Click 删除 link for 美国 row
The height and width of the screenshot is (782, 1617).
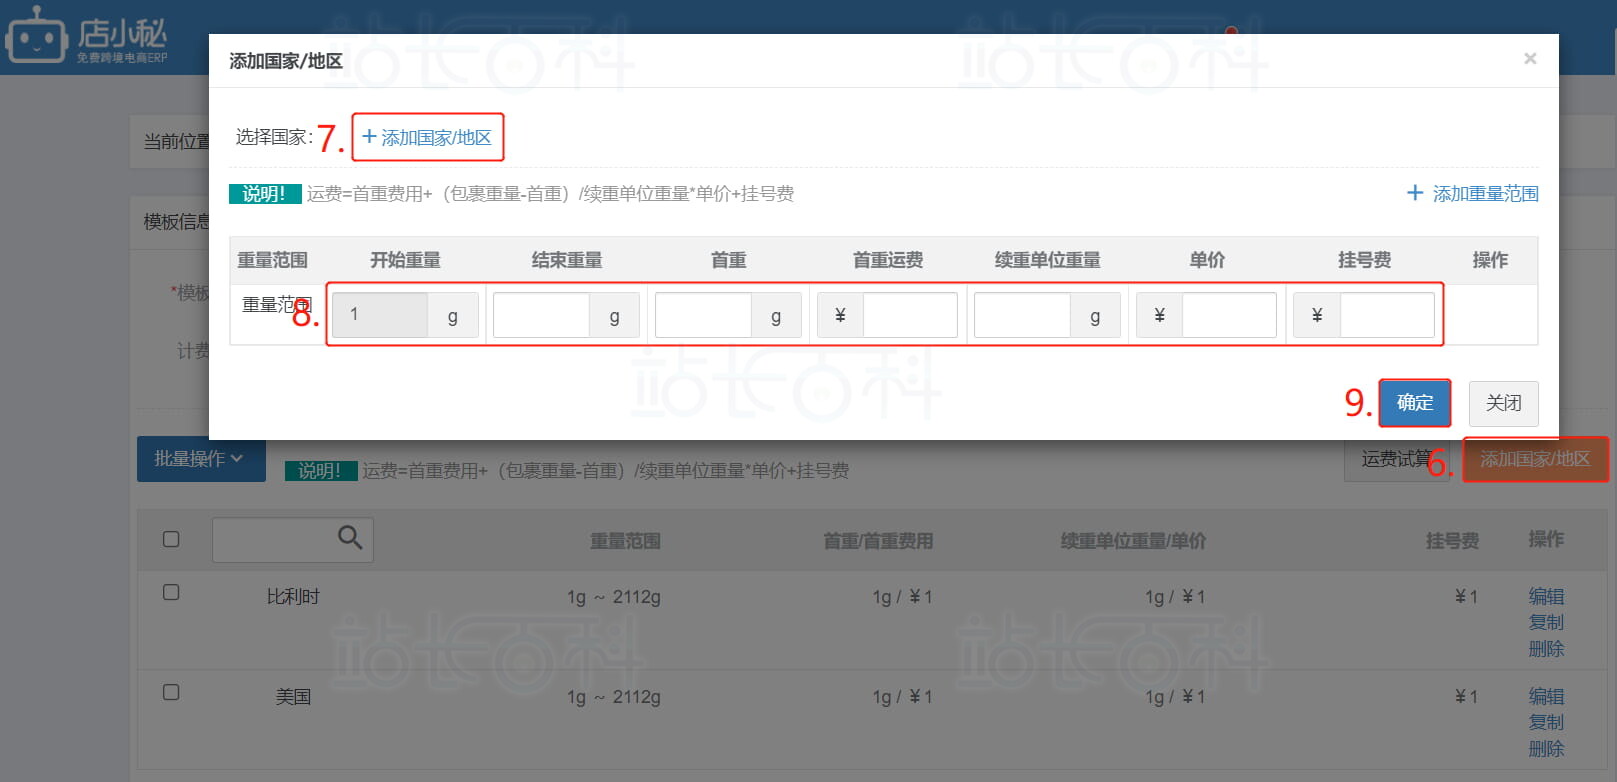1545,749
